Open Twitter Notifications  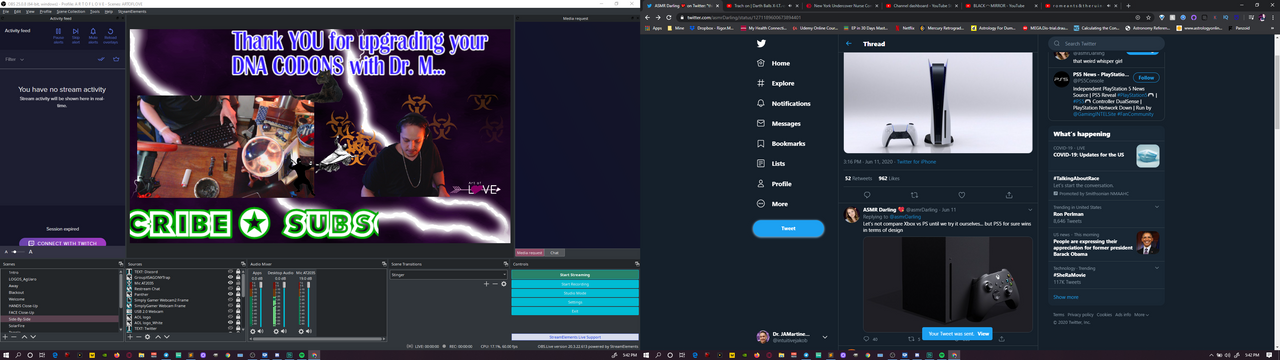(x=785, y=103)
